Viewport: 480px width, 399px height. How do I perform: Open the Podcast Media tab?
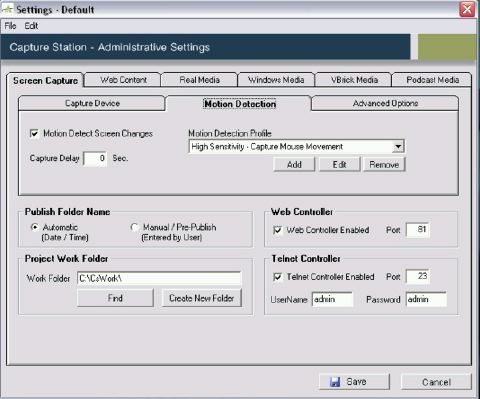click(432, 80)
